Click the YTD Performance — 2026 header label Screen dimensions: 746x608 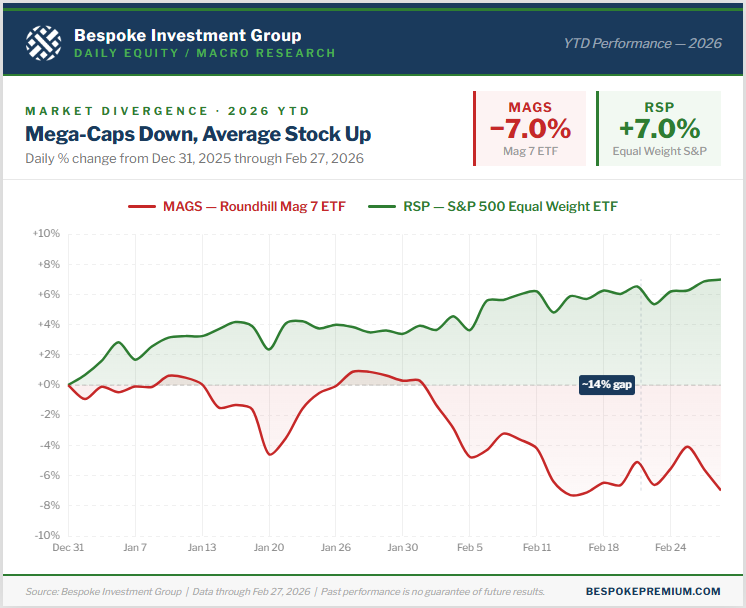click(x=642, y=42)
